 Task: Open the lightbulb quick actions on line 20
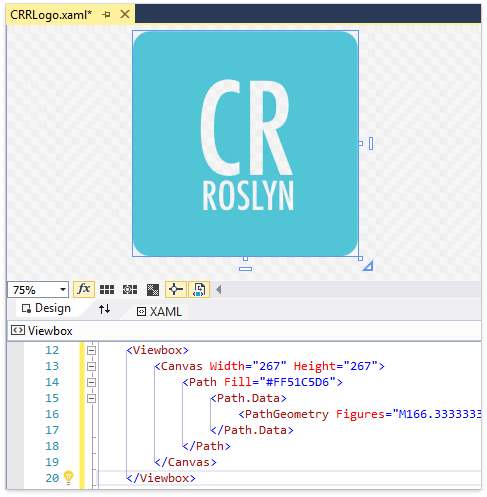(68, 478)
